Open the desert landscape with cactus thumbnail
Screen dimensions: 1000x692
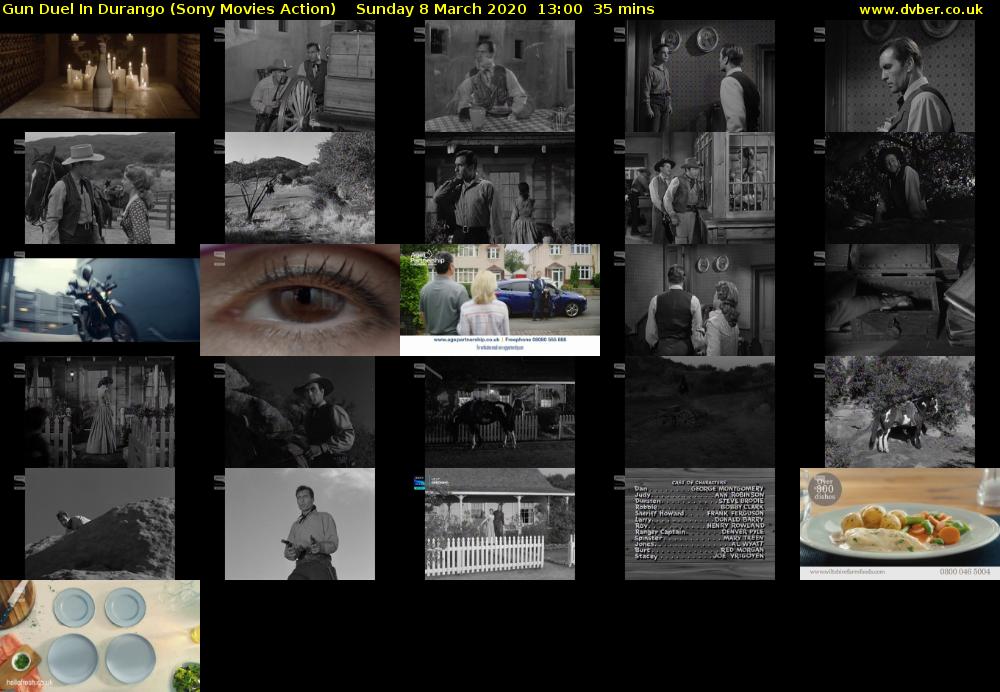tap(300, 188)
